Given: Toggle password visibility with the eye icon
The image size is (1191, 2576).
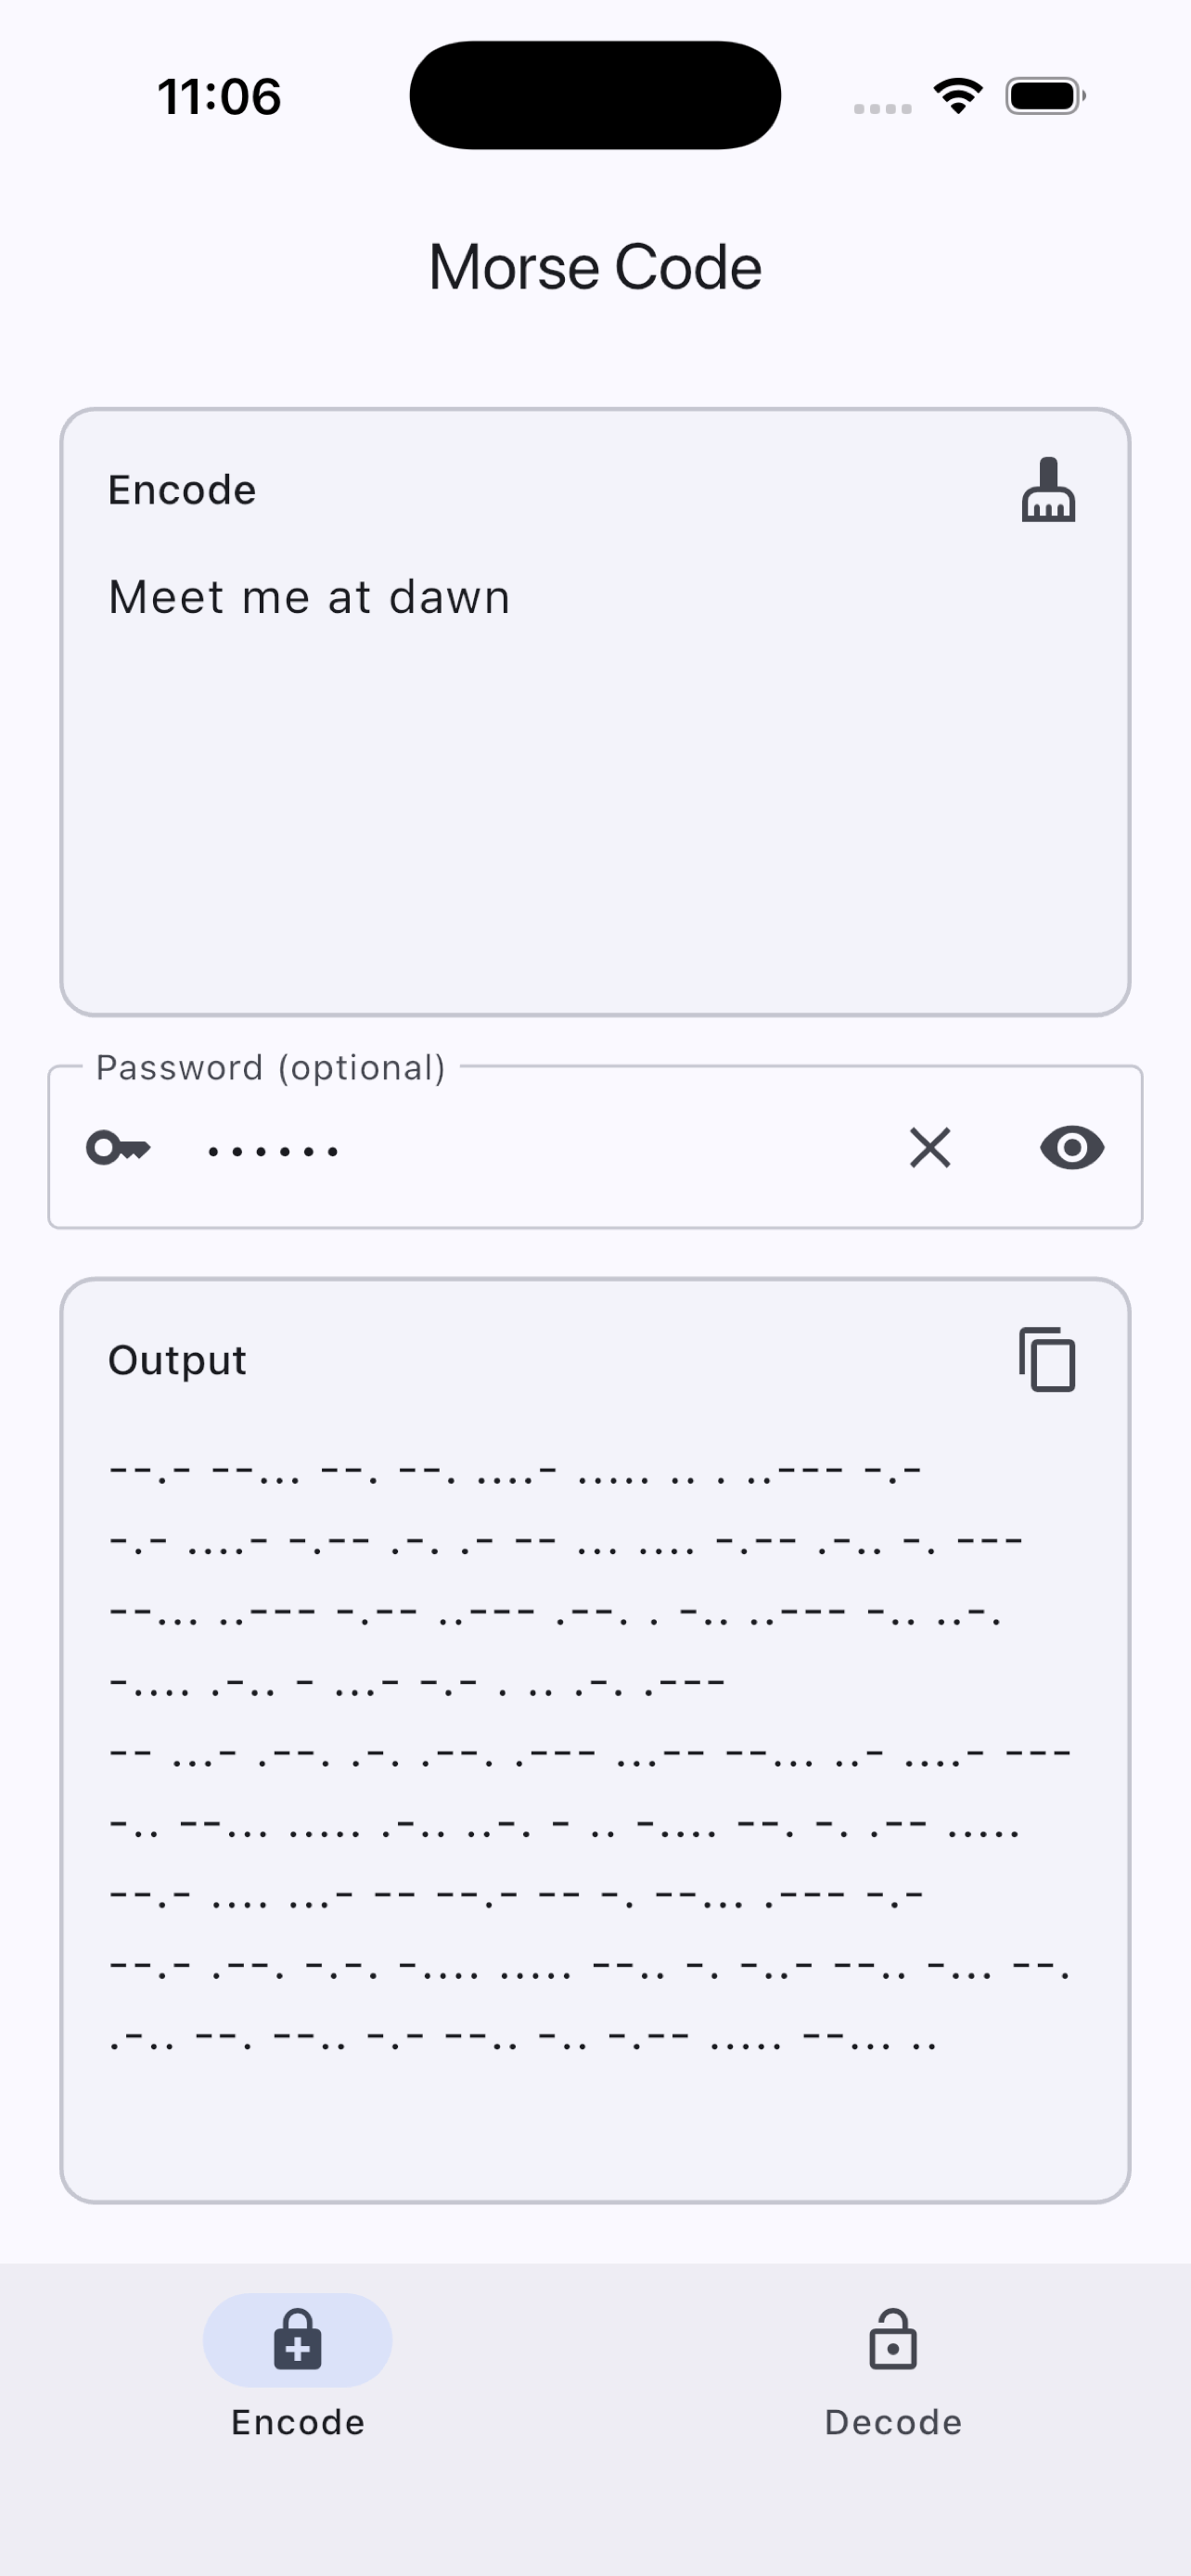Looking at the screenshot, I should tap(1072, 1147).
